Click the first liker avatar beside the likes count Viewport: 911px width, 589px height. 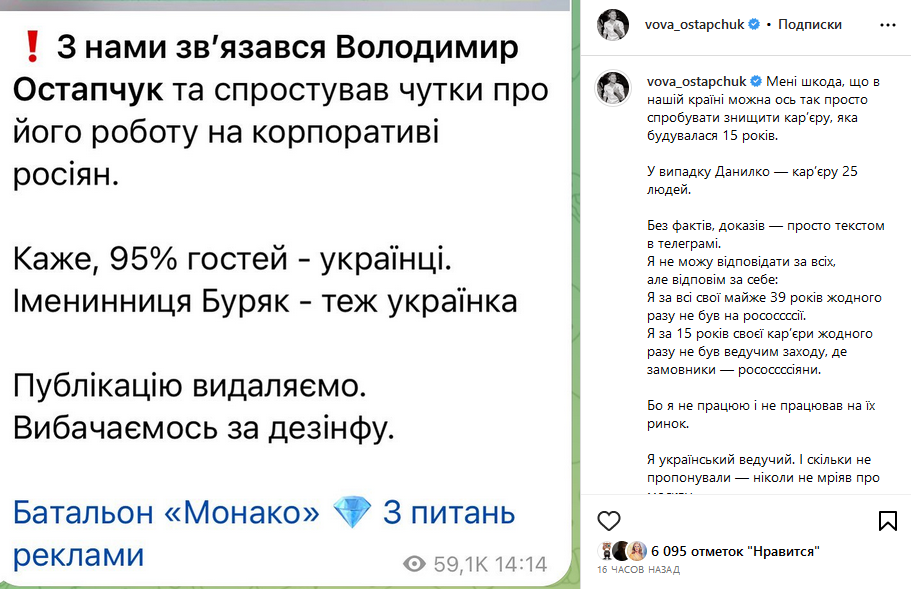pyautogui.click(x=606, y=550)
